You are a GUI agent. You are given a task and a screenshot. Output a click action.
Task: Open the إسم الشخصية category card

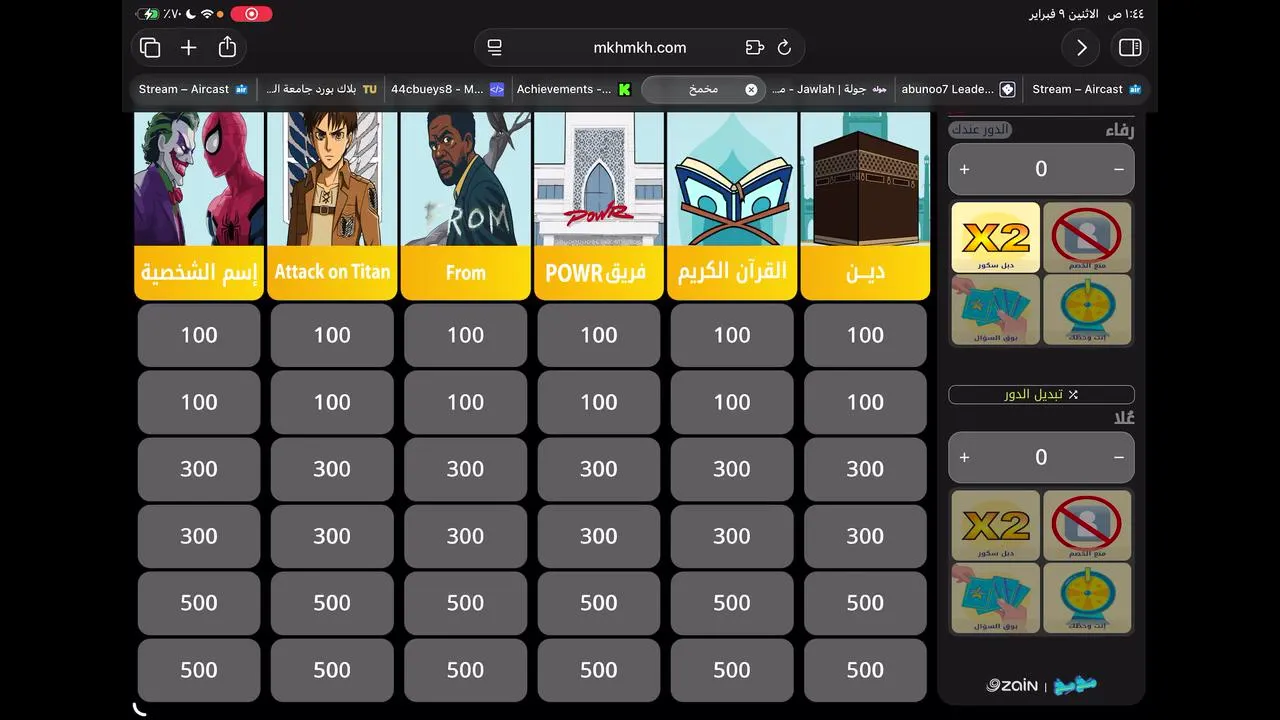point(199,206)
